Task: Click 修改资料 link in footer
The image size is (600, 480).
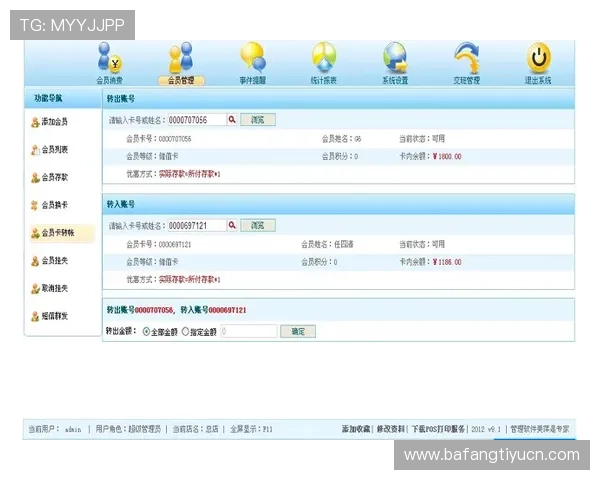Action: 390,429
